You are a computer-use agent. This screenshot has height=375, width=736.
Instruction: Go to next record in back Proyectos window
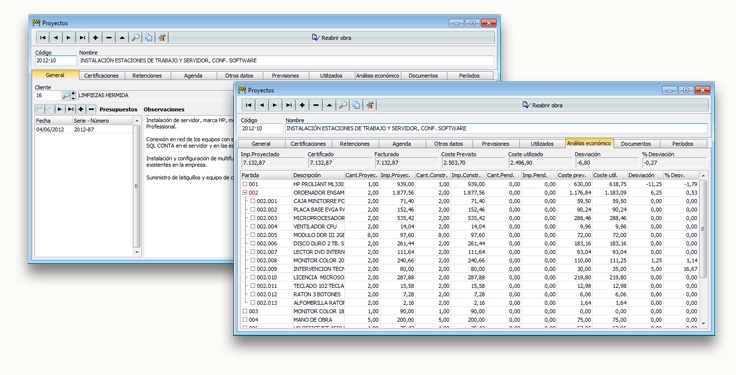point(69,38)
